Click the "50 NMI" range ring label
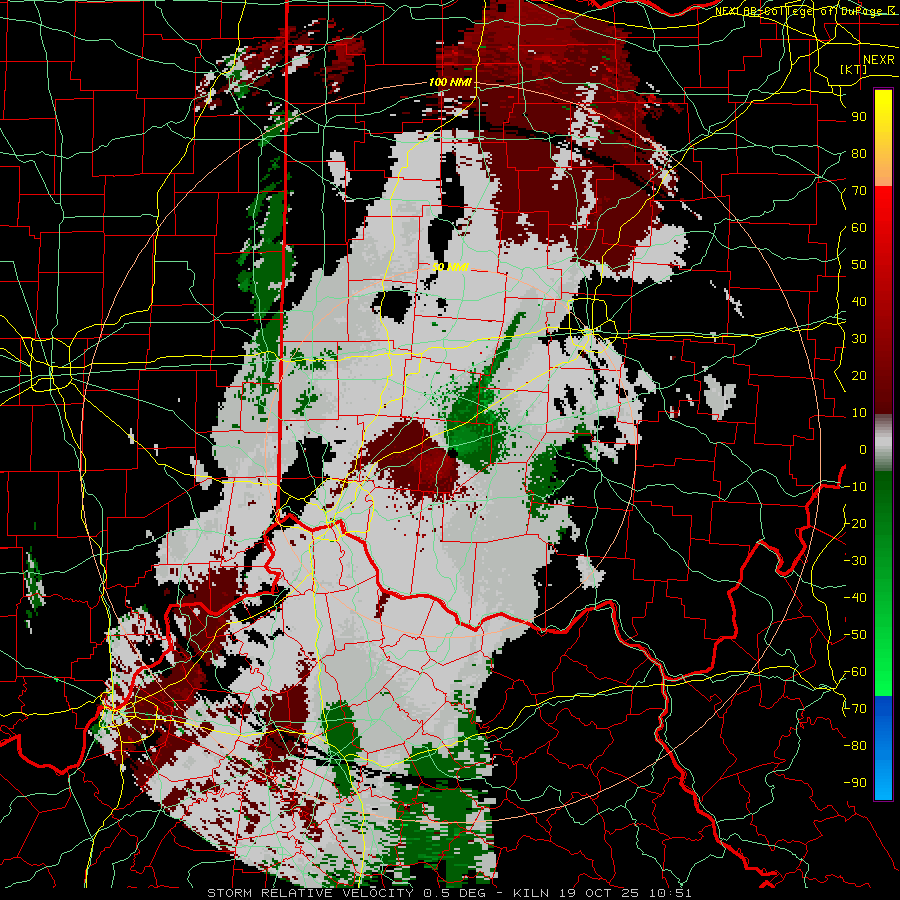 pos(451,267)
